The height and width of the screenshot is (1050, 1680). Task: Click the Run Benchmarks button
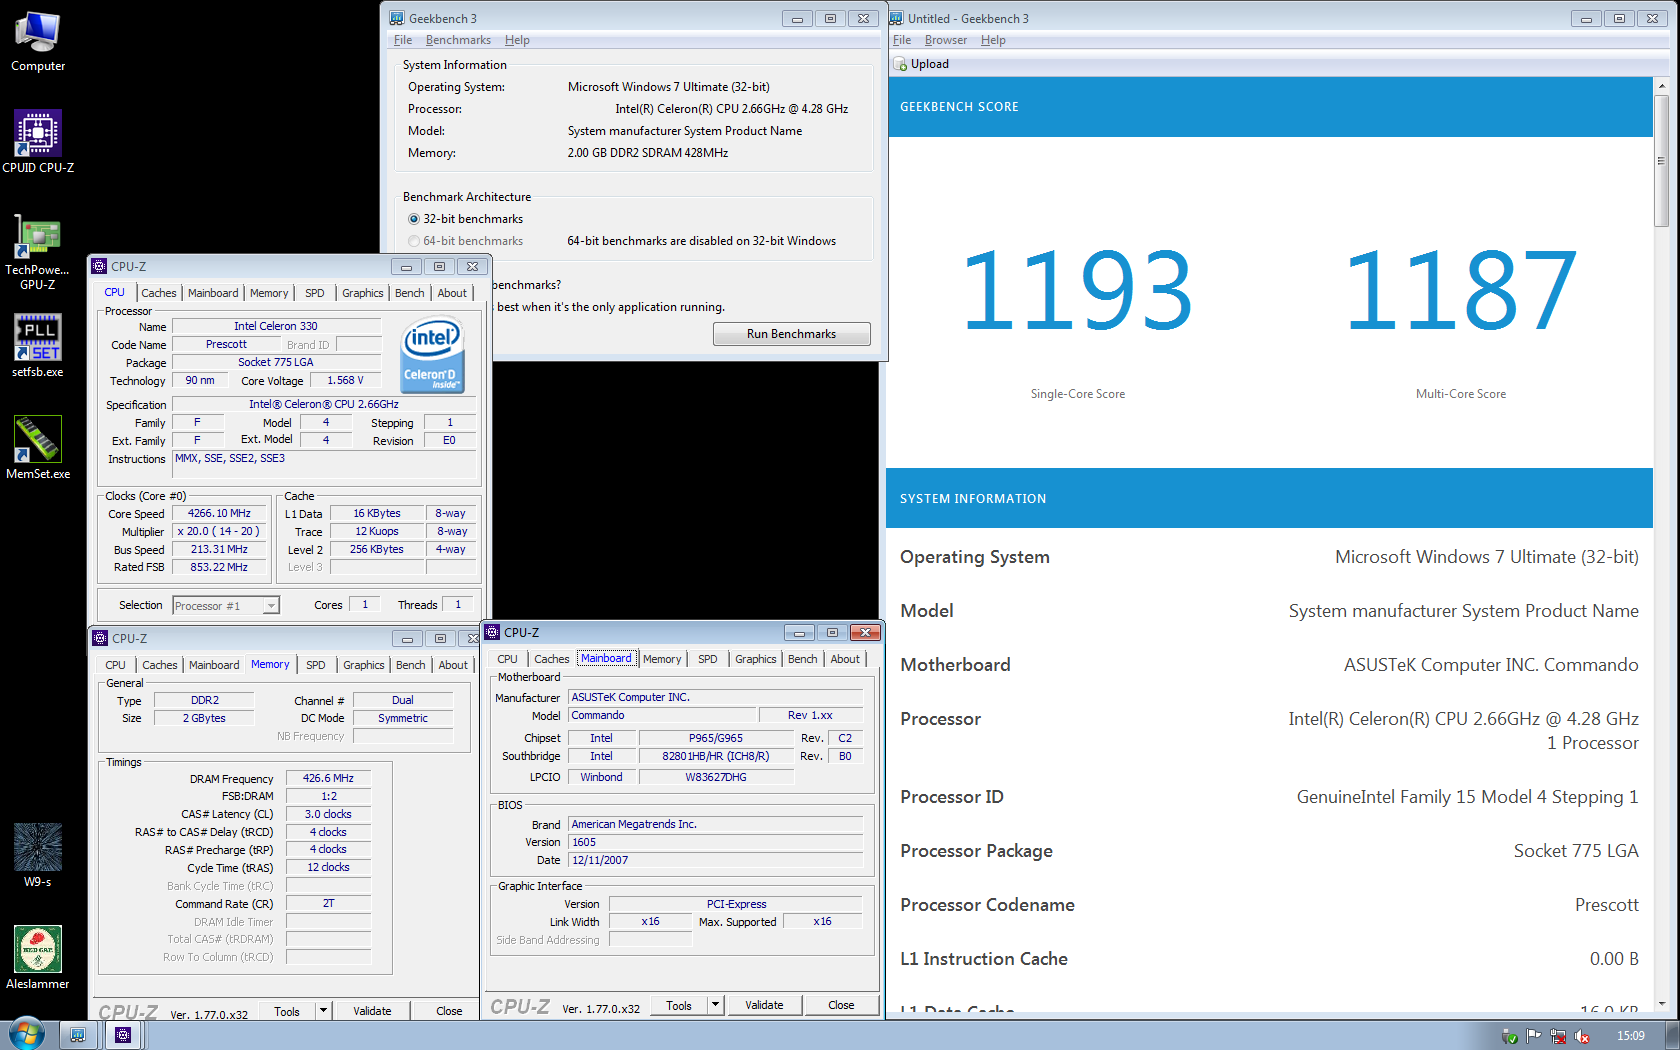pos(791,334)
